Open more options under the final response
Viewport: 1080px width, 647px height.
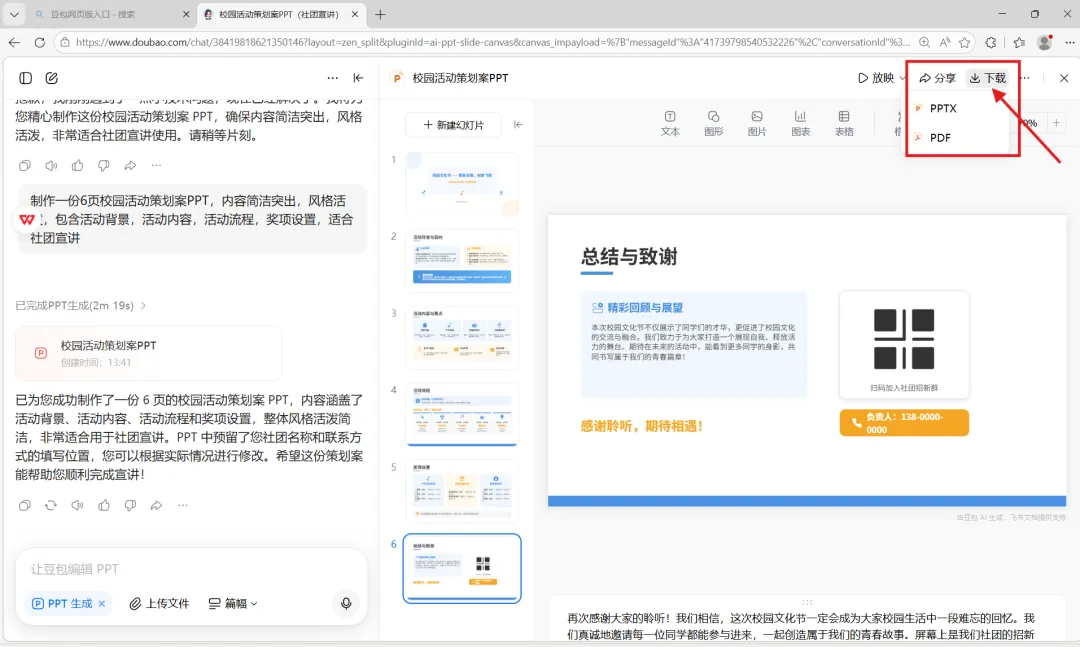pyautogui.click(x=183, y=505)
